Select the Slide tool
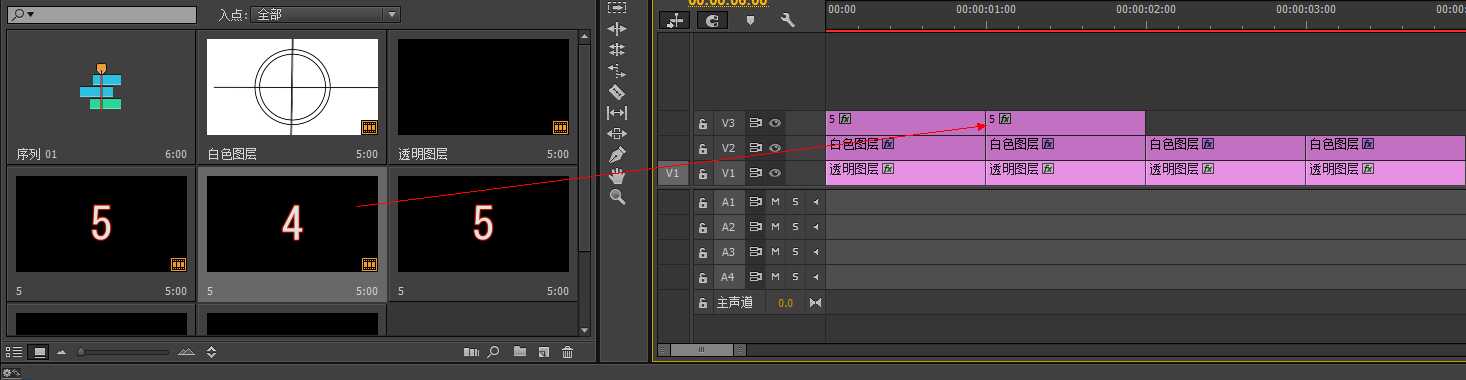 click(x=617, y=134)
